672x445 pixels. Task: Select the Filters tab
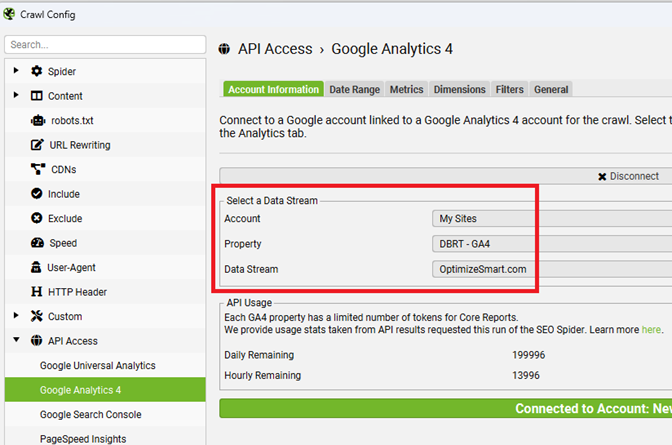coord(510,89)
